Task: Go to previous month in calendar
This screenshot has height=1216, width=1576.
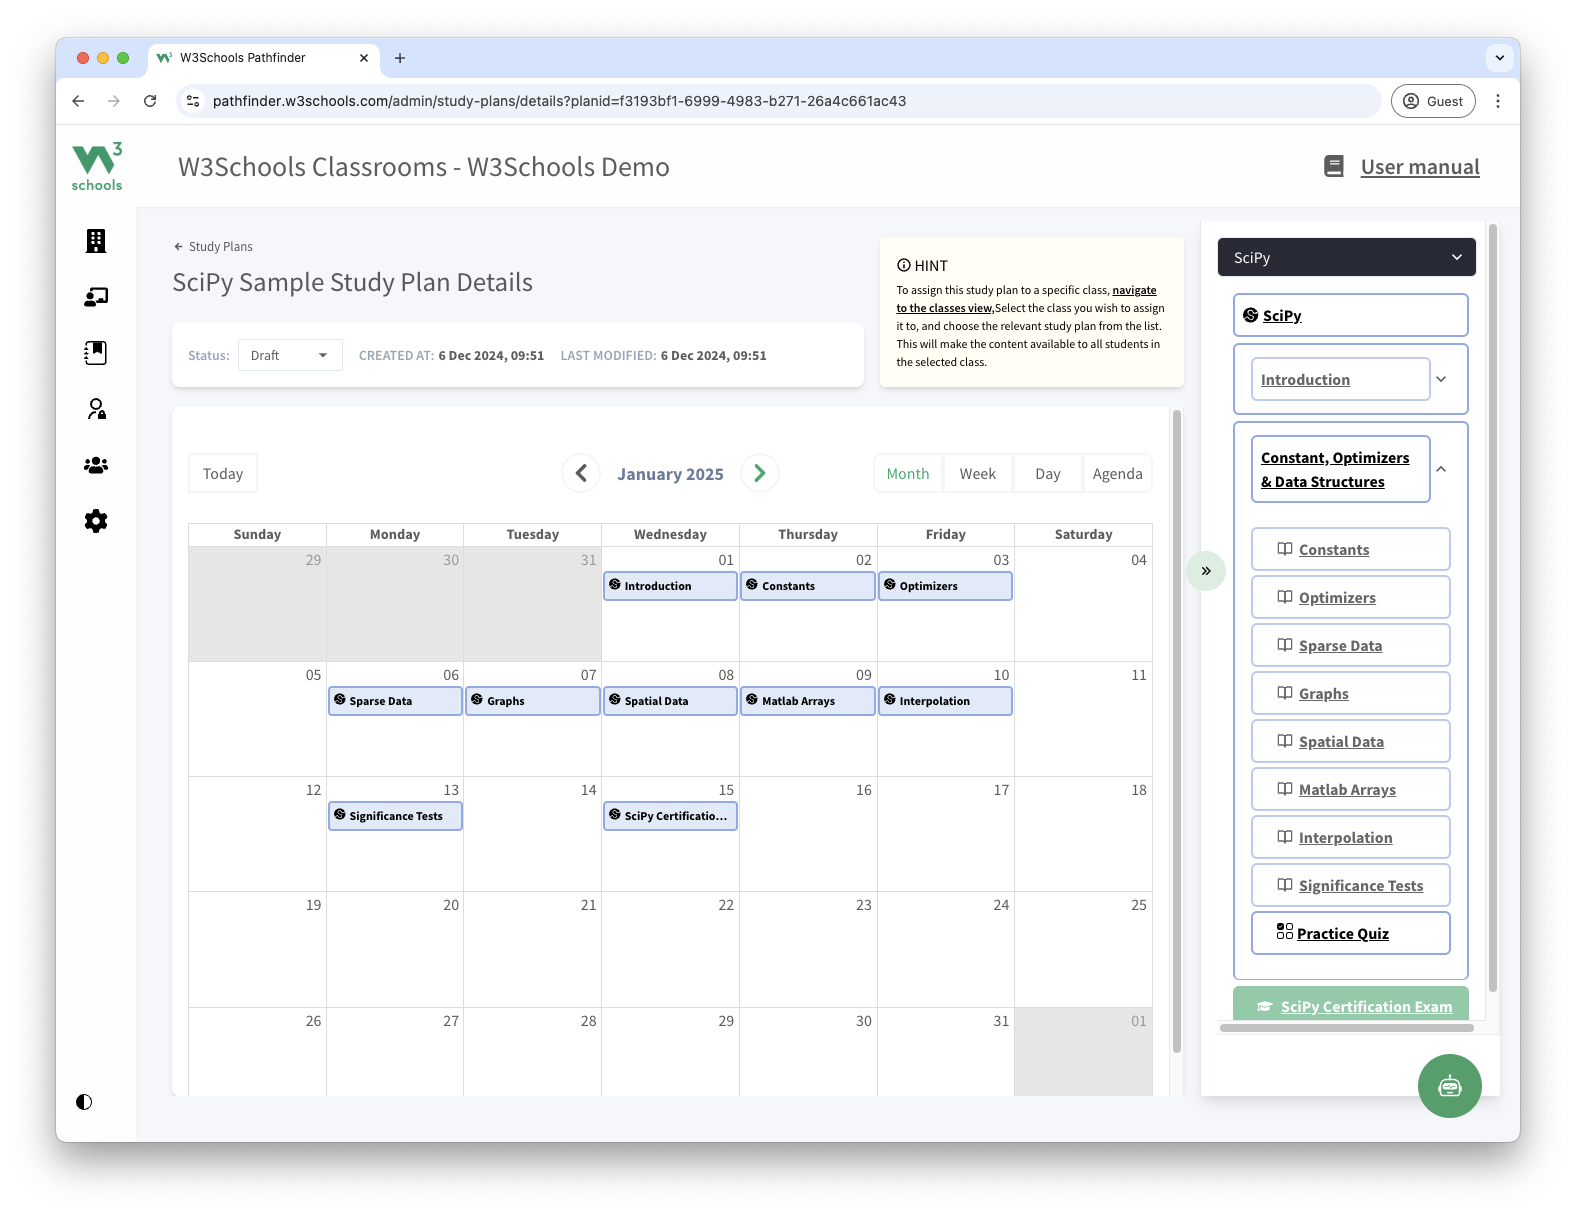Action: (x=581, y=473)
